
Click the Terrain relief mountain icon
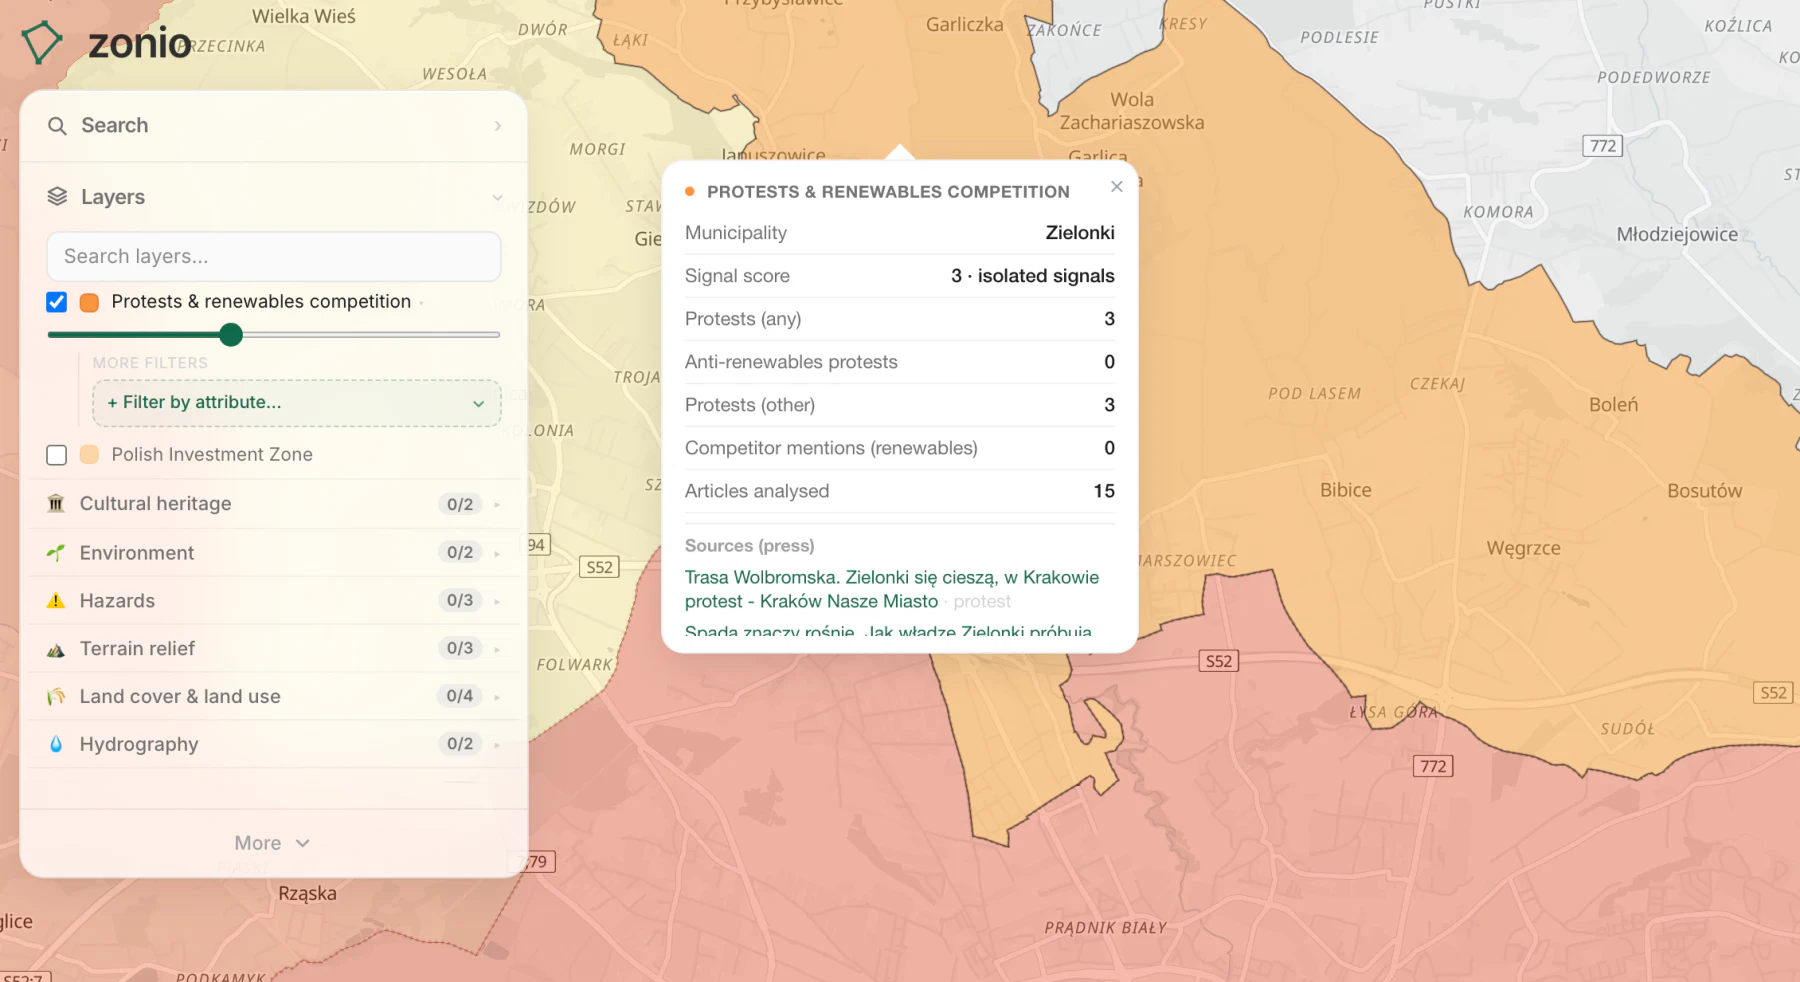[x=56, y=649]
